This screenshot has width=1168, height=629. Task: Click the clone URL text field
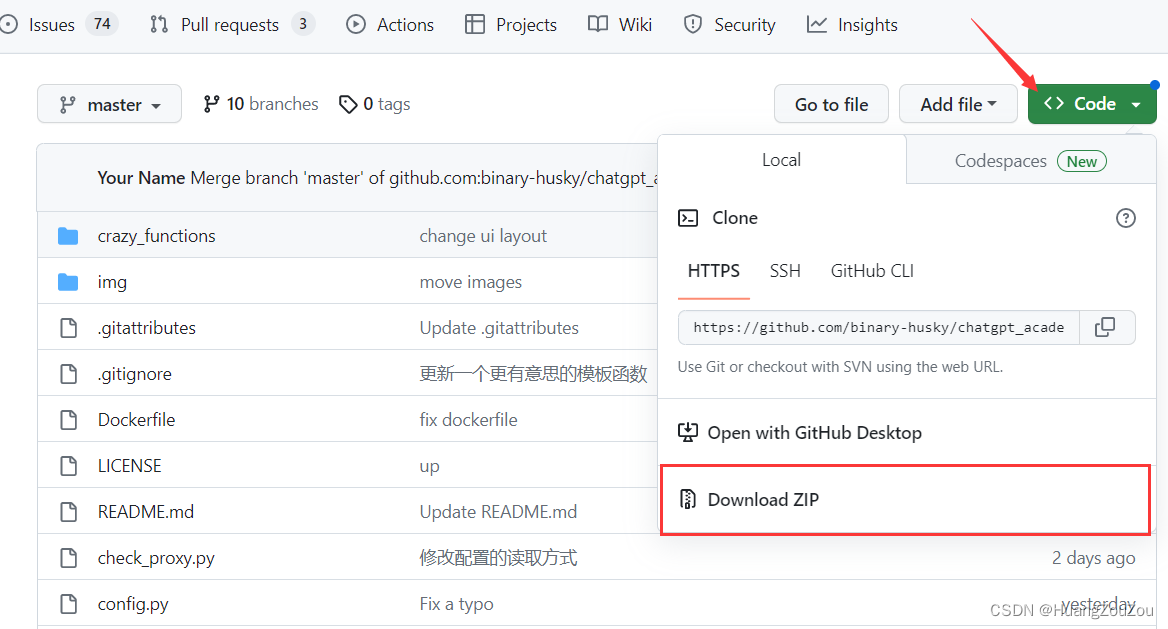coord(879,328)
